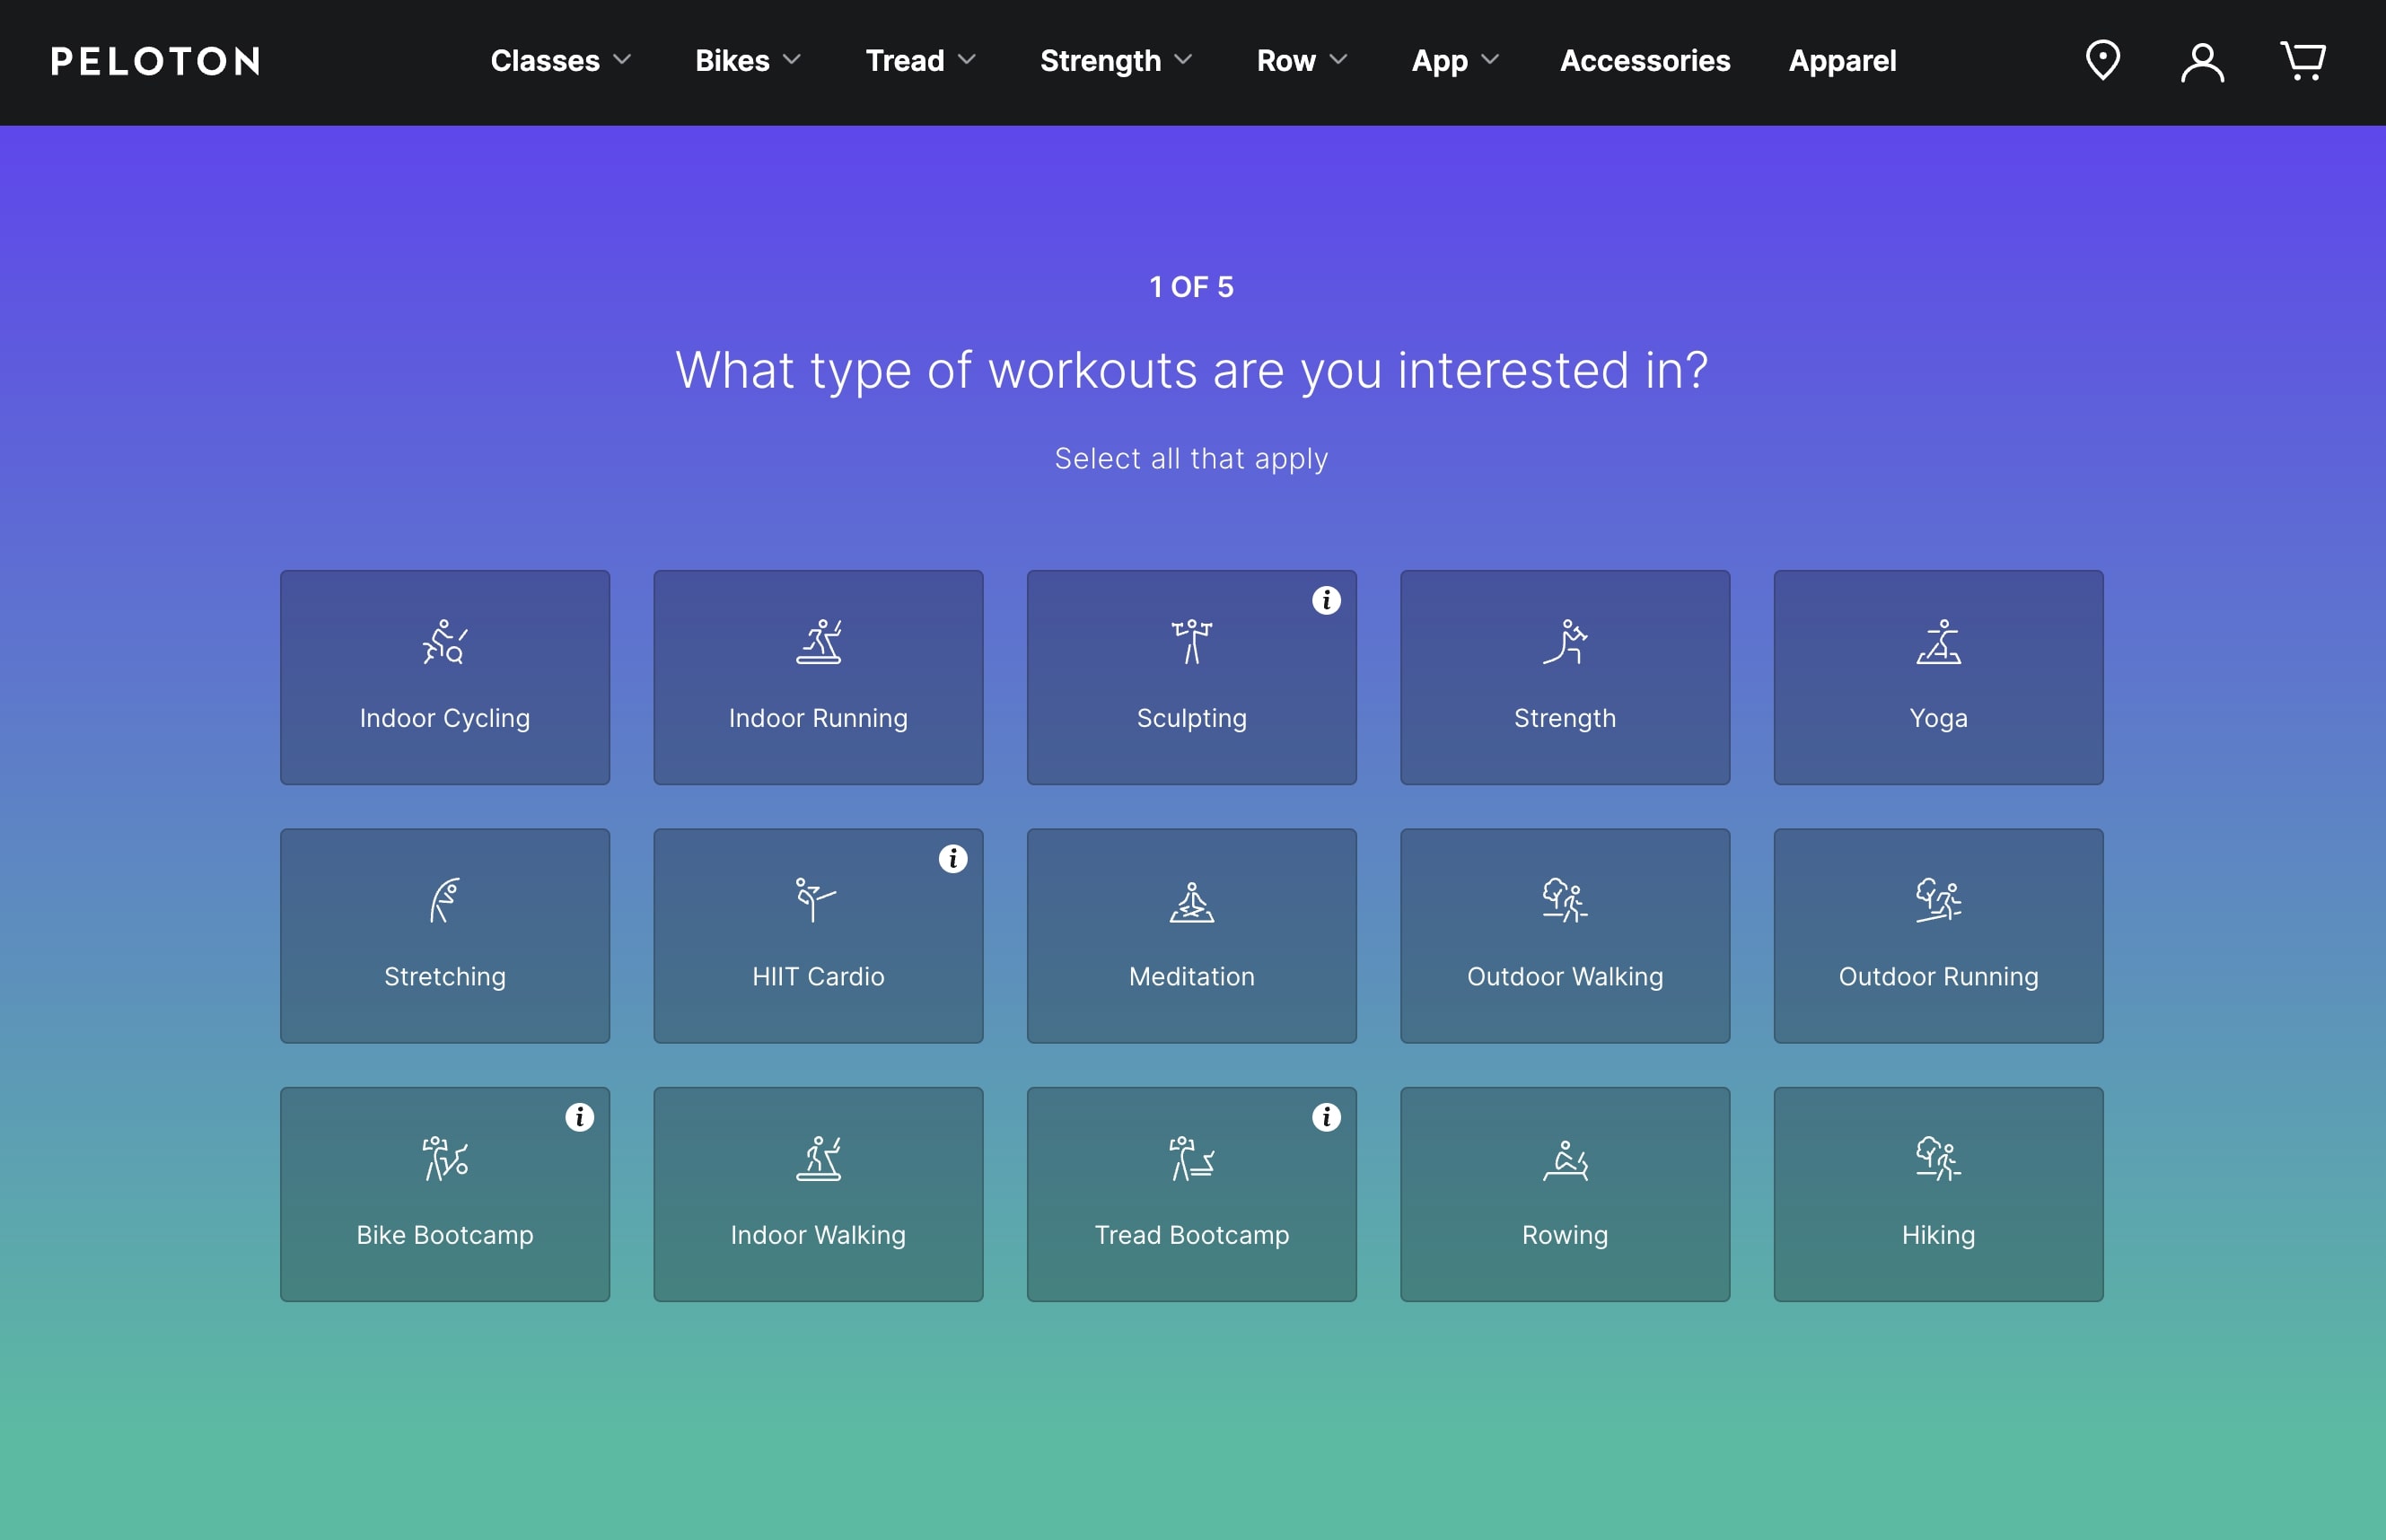Show info for Tread Bootcamp
Image resolution: width=2386 pixels, height=1540 pixels.
coord(1326,1117)
